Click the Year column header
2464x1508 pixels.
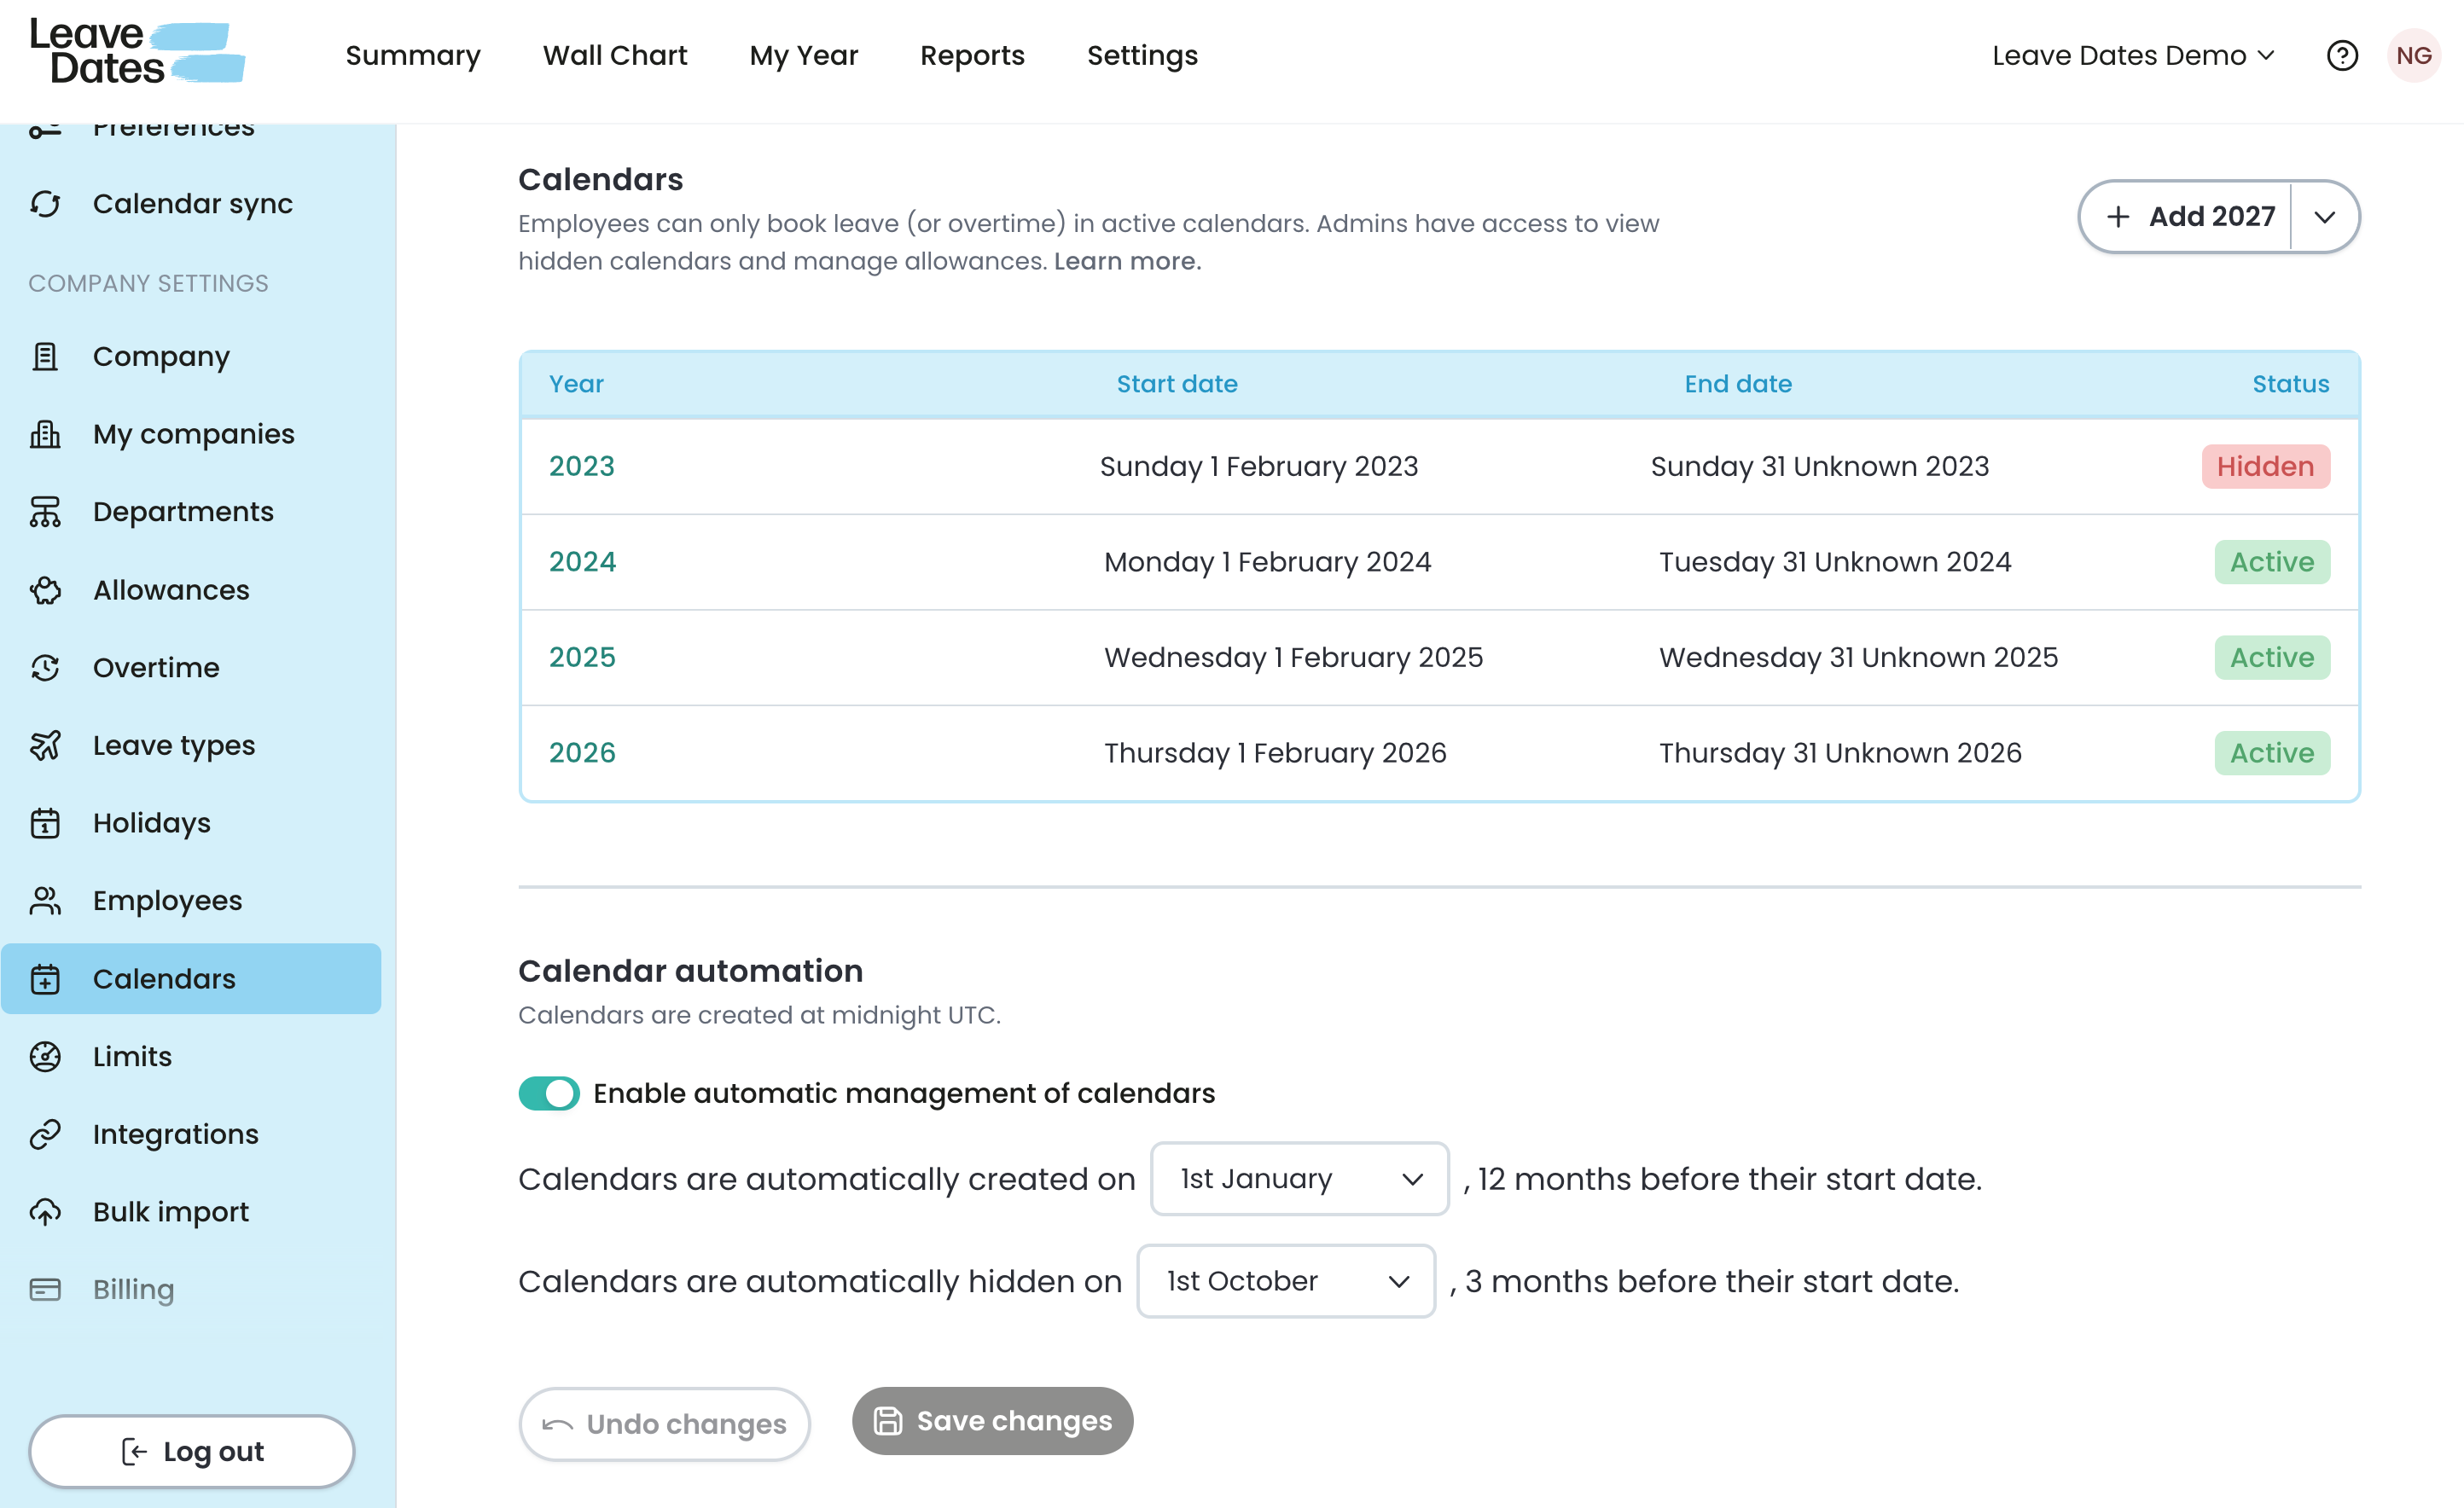[x=576, y=384]
